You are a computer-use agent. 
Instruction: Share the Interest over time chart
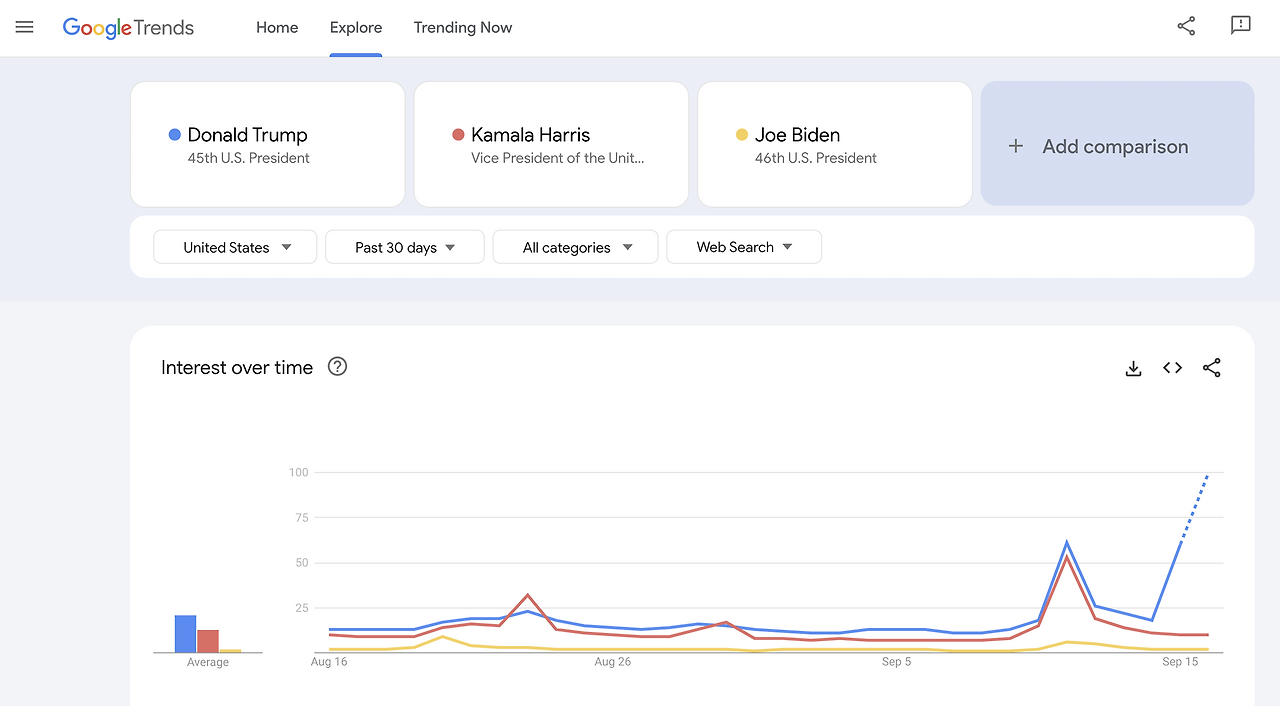[1212, 368]
